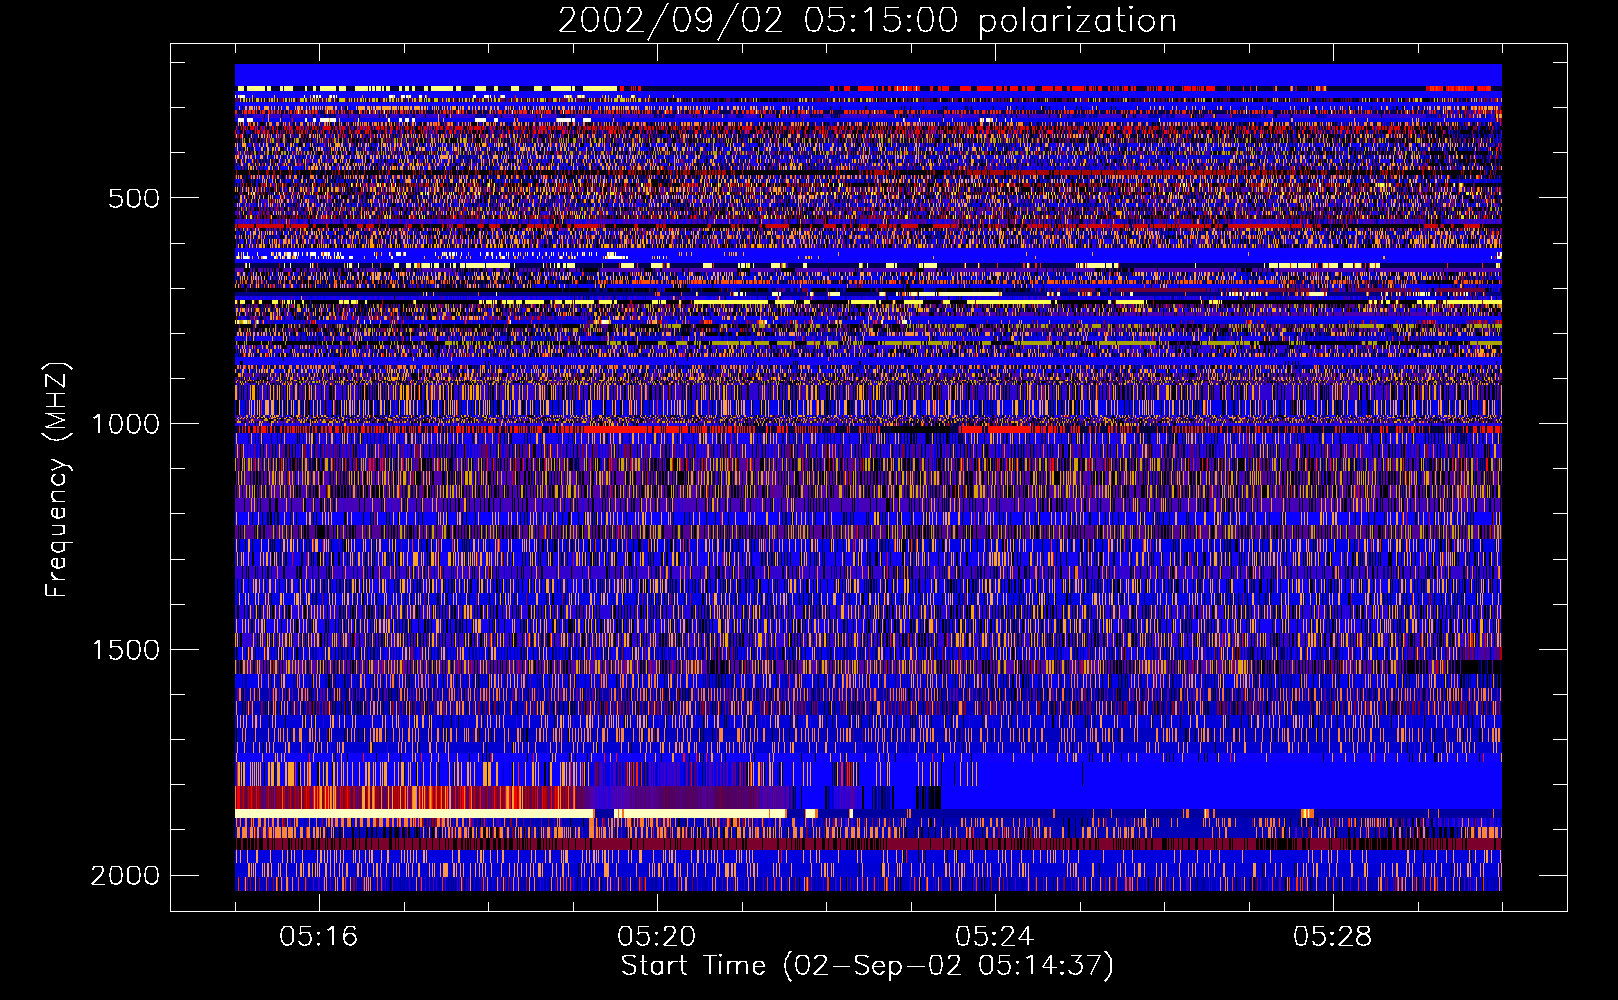Click the 'Frequency (MHZ)' axis label

coord(58,480)
